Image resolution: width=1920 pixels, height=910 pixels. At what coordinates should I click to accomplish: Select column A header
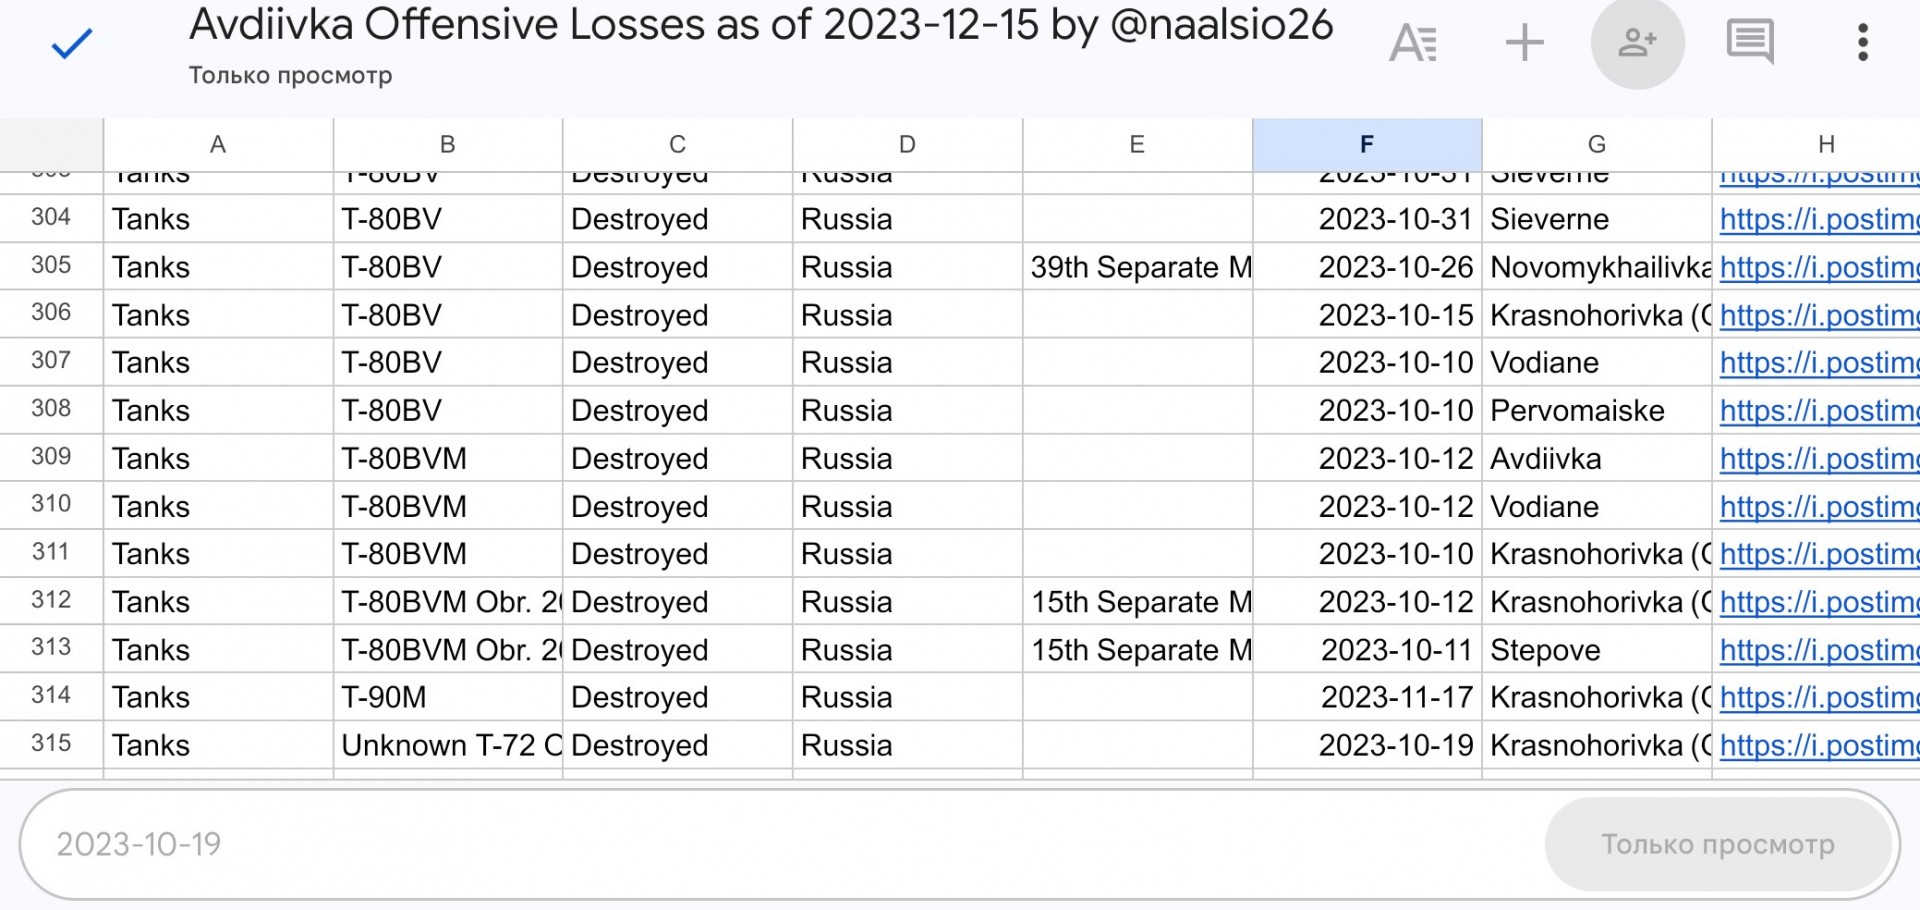218,145
